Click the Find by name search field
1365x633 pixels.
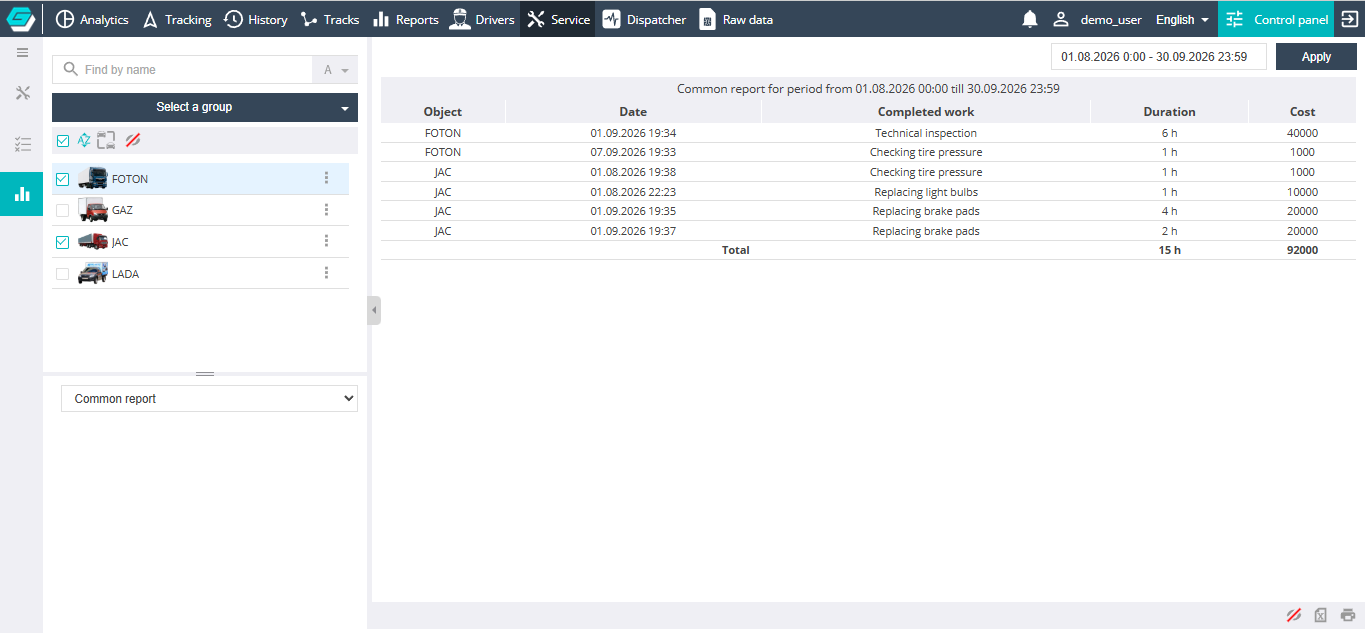(x=183, y=70)
